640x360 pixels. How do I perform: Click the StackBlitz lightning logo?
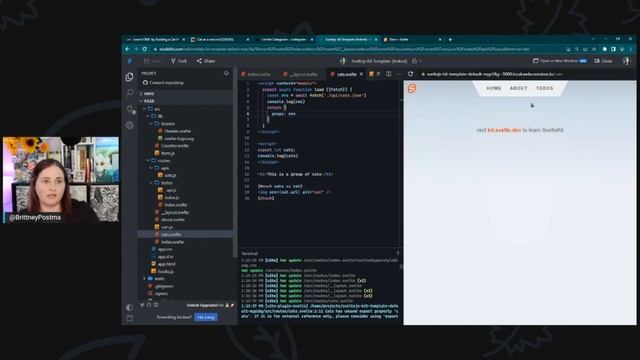point(130,61)
